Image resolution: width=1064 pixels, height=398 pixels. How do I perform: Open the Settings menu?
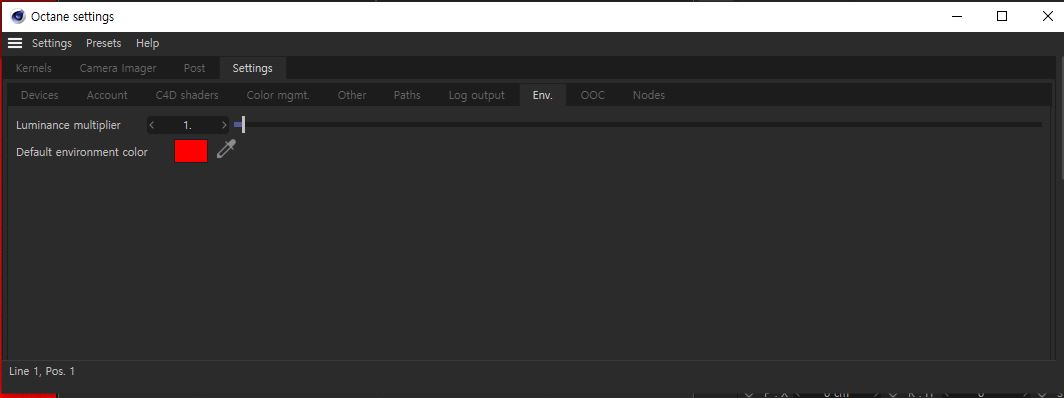[x=52, y=43]
